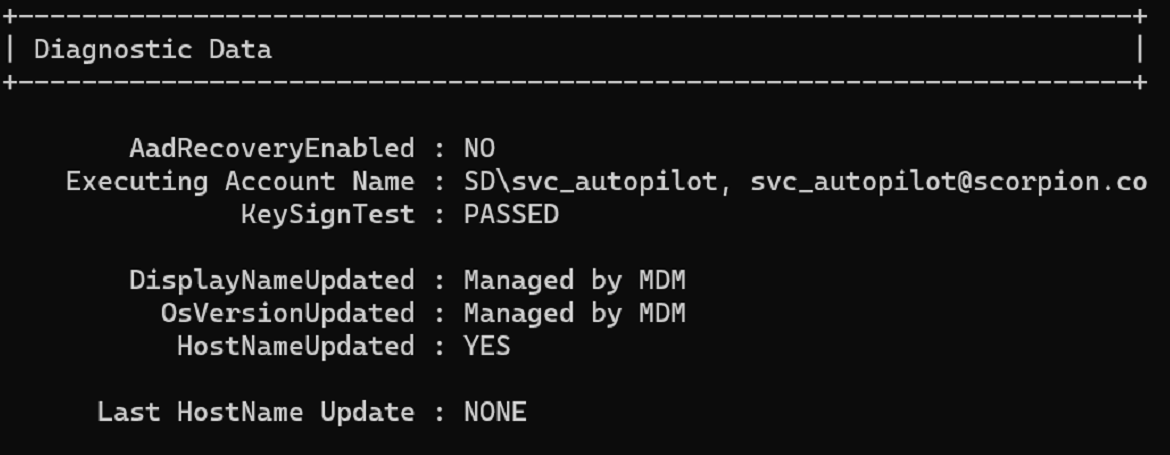Click the OsVersionUpdated label
1170x455 pixels.
coord(287,313)
